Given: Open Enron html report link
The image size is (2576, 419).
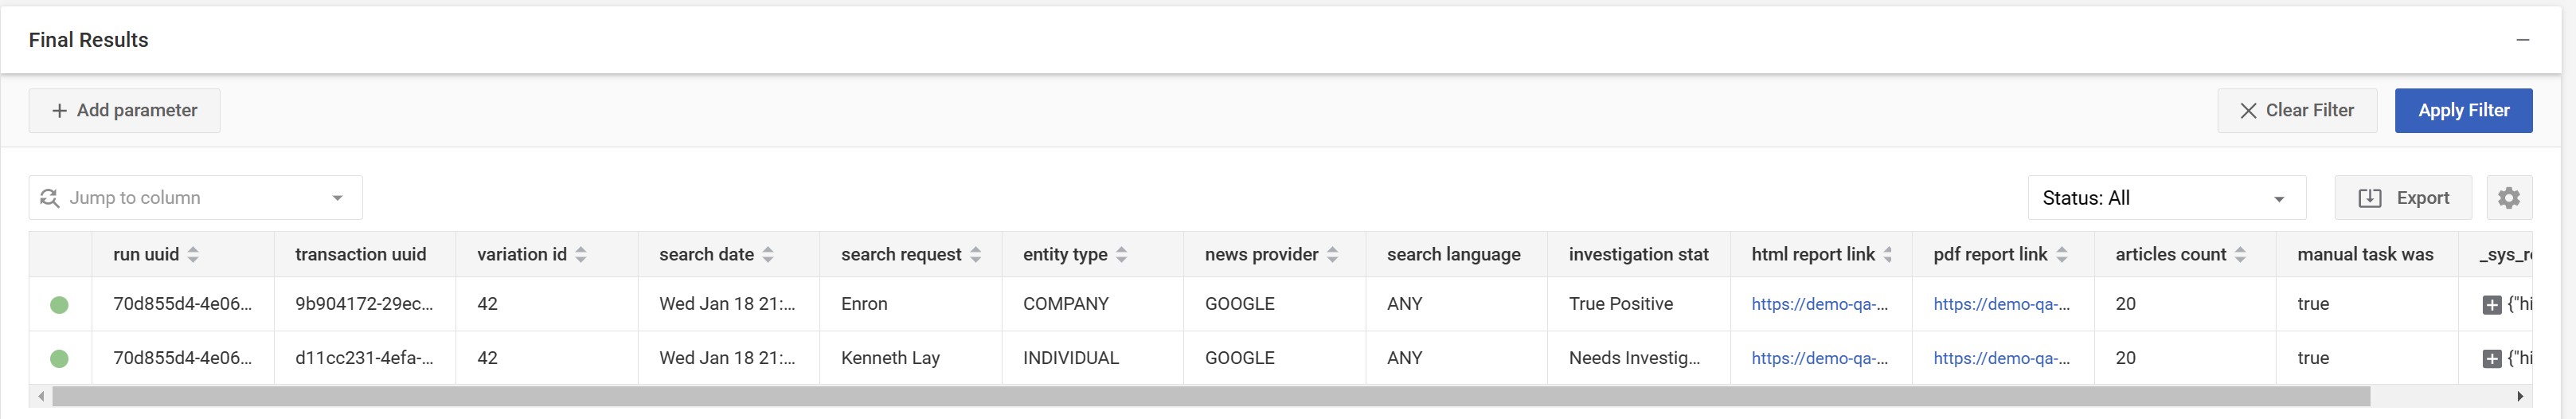Looking at the screenshot, I should coord(1819,304).
